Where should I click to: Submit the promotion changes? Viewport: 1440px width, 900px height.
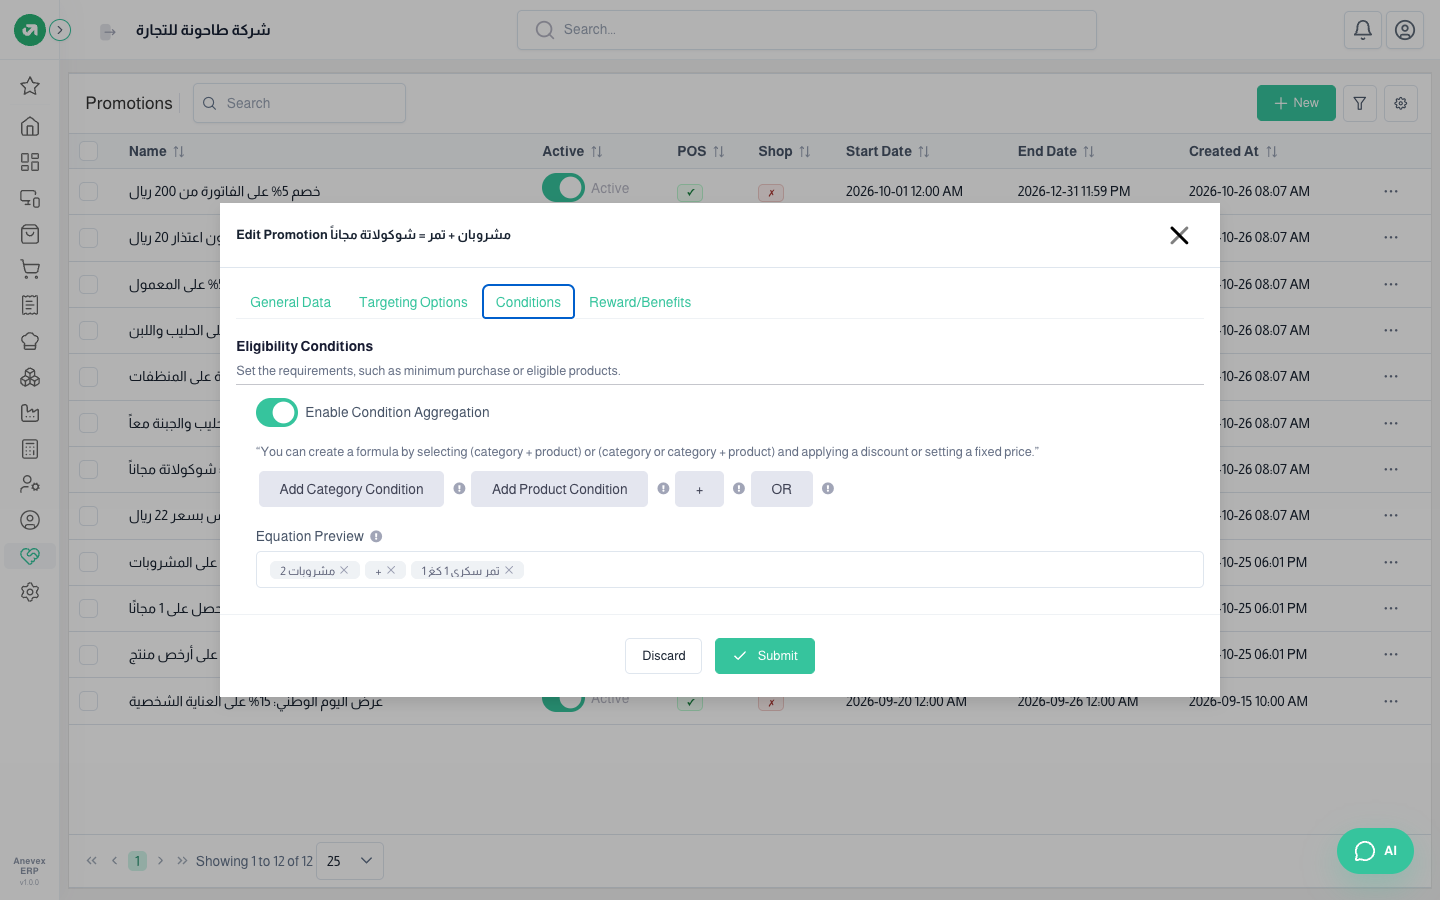[x=765, y=656]
